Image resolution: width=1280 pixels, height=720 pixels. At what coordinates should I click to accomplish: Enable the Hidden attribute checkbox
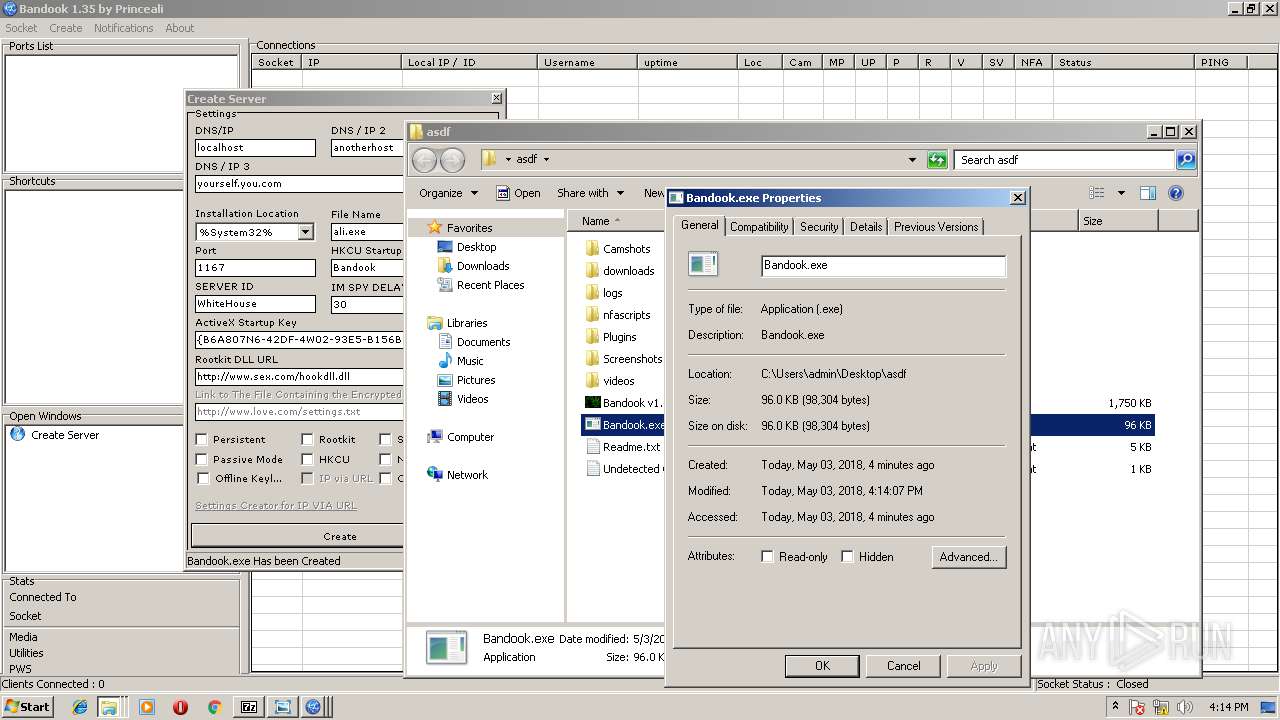tap(847, 557)
